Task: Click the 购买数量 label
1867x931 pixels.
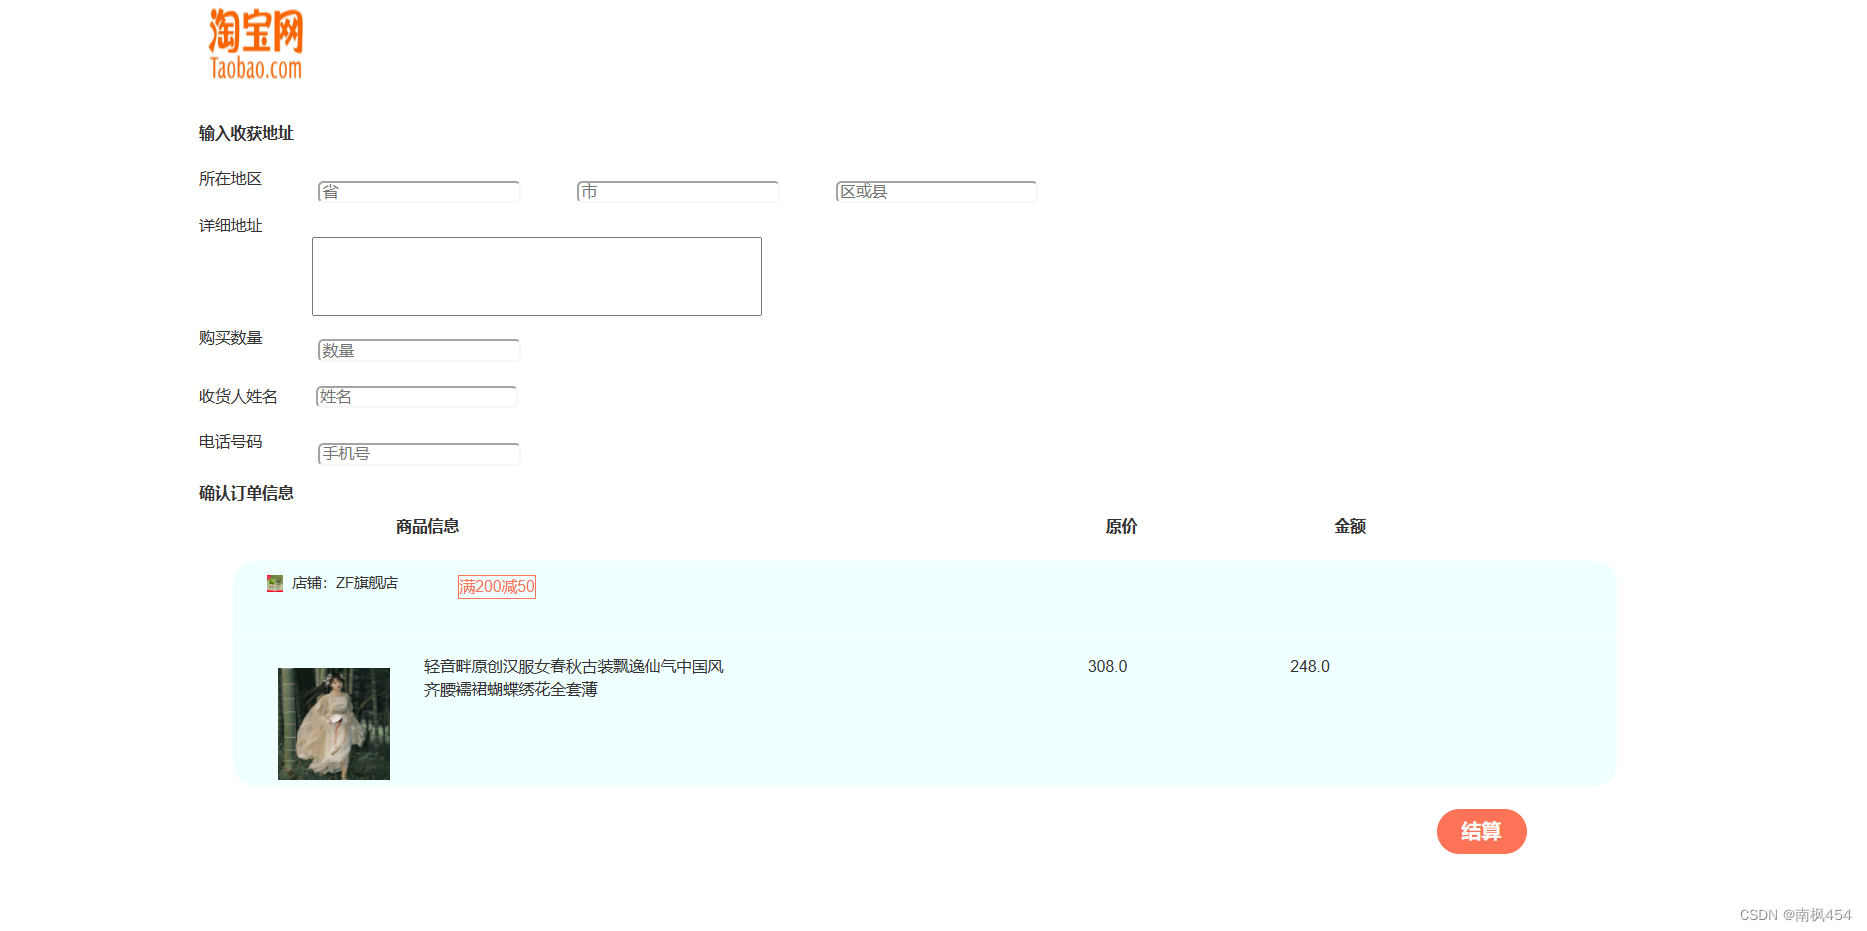Action: (230, 337)
